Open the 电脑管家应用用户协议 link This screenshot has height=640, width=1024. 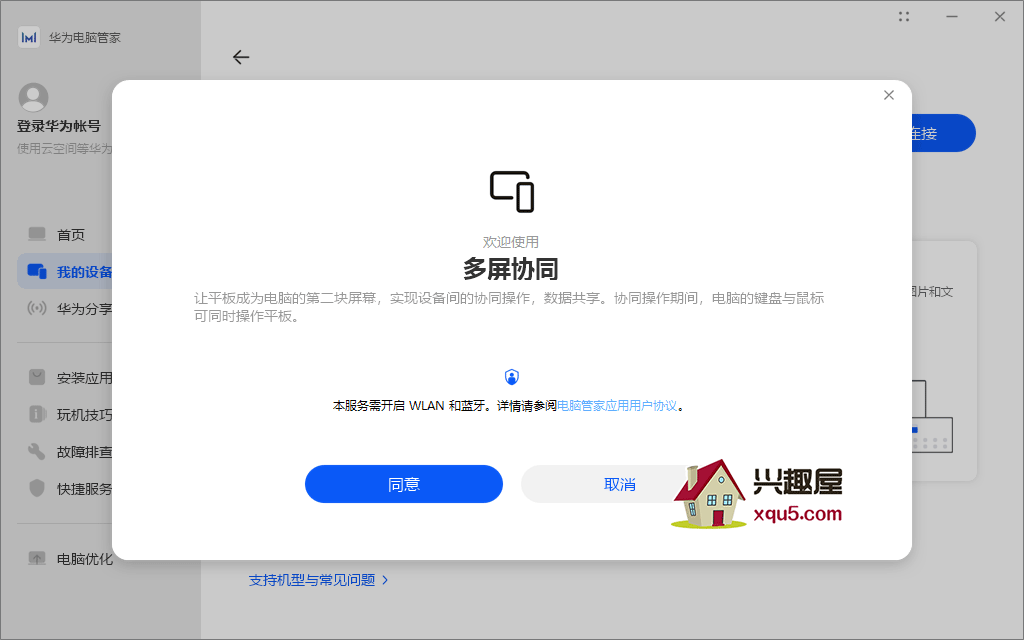[x=617, y=406]
